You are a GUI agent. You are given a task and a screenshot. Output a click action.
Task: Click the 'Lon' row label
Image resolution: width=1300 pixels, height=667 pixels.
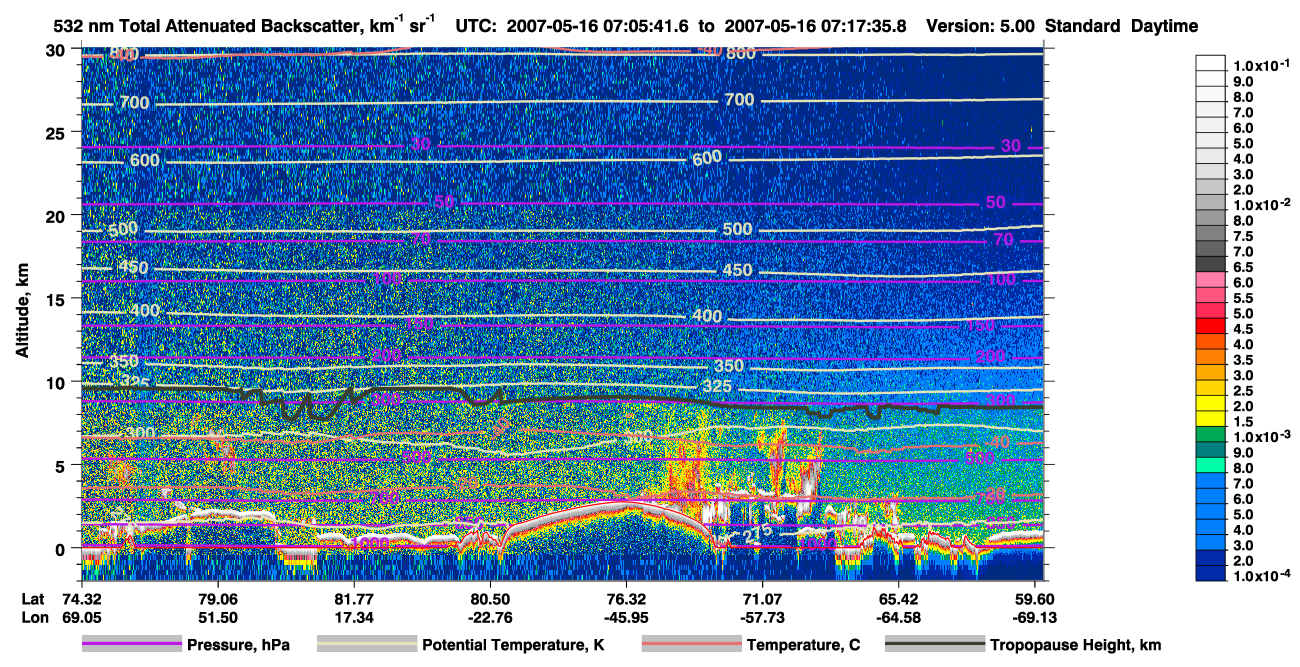[34, 618]
